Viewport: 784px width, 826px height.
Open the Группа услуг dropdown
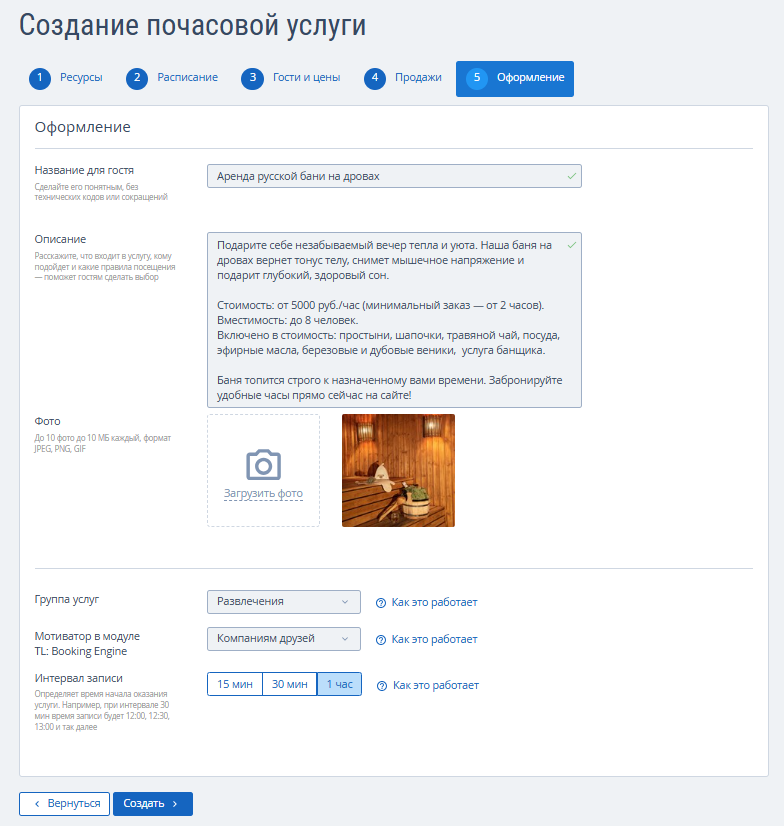point(284,602)
